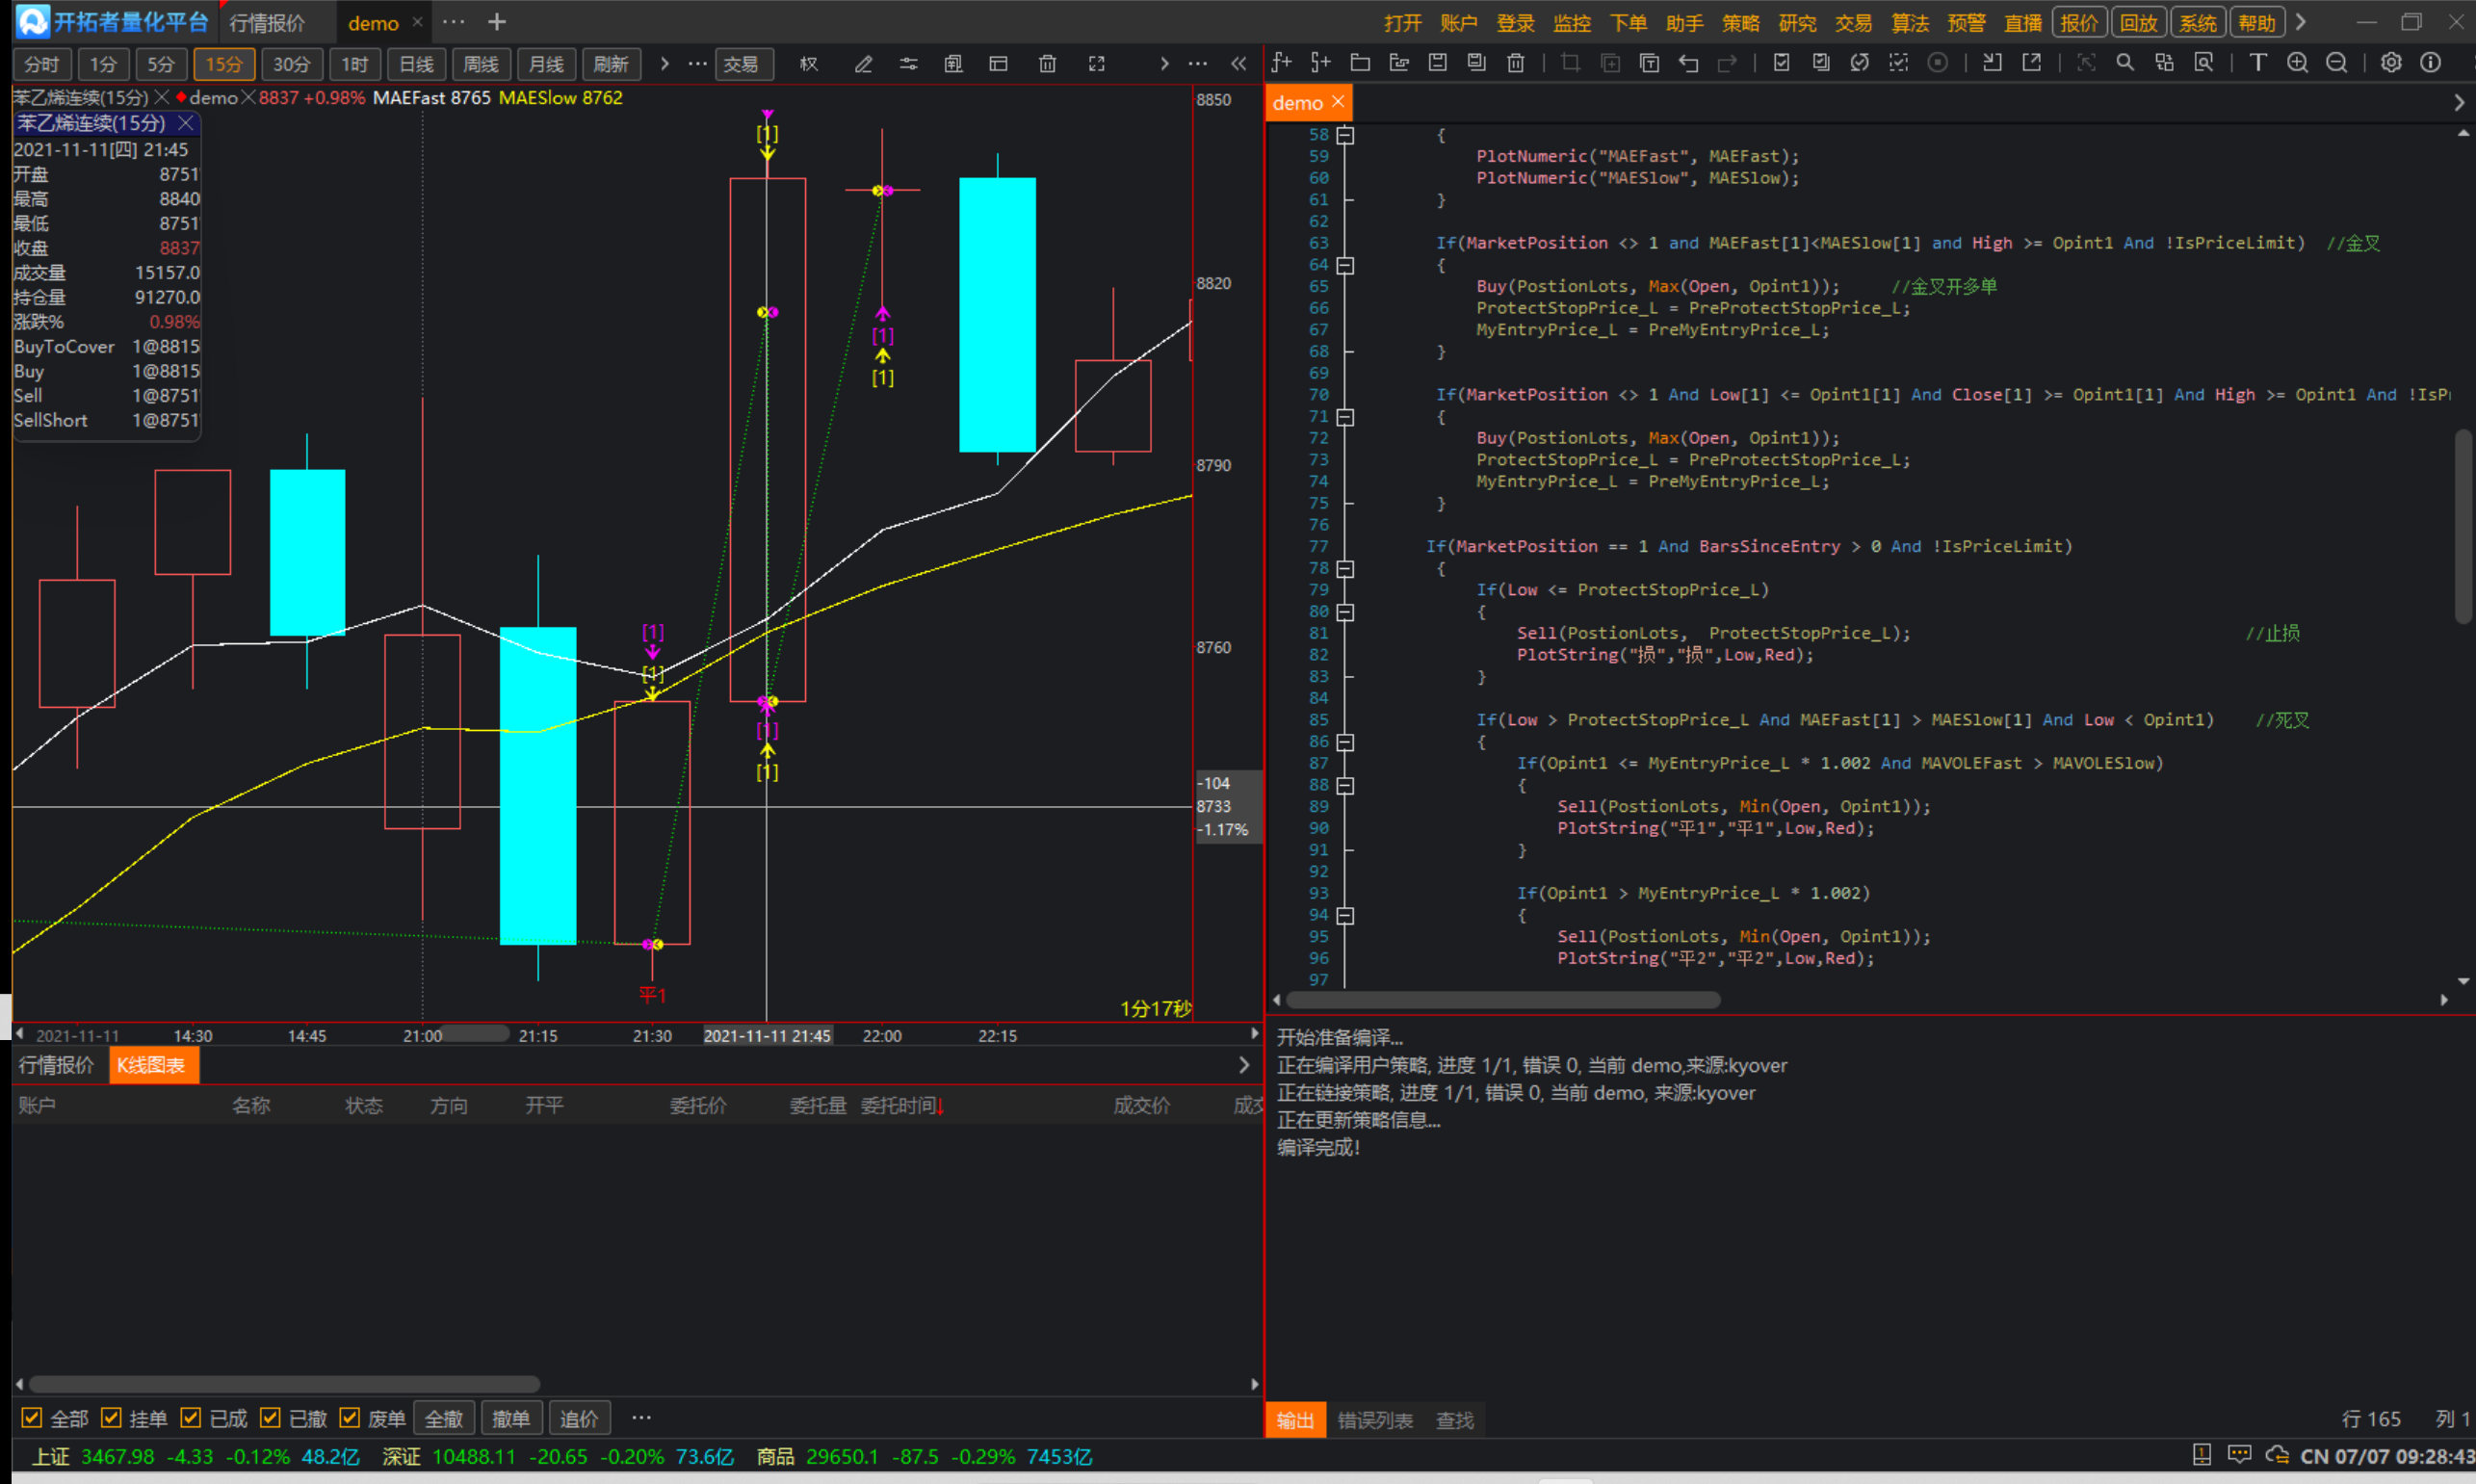2476x1484 pixels.
Task: Click the paste-as-text clipboard icon
Action: 1650,63
